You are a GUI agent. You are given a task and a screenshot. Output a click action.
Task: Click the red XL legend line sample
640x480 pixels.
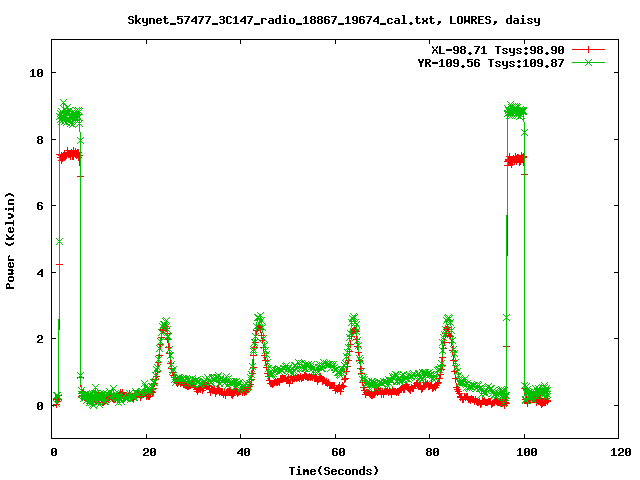tap(588, 50)
